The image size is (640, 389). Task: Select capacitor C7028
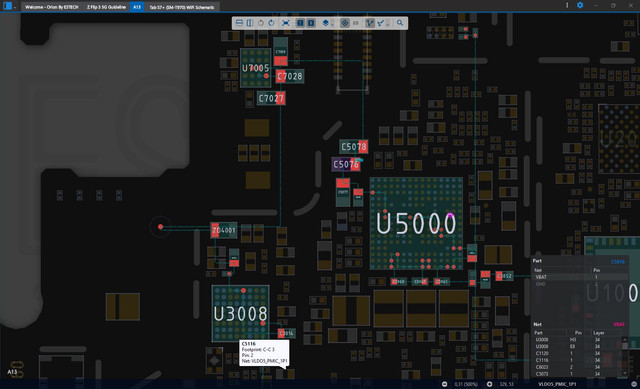290,76
